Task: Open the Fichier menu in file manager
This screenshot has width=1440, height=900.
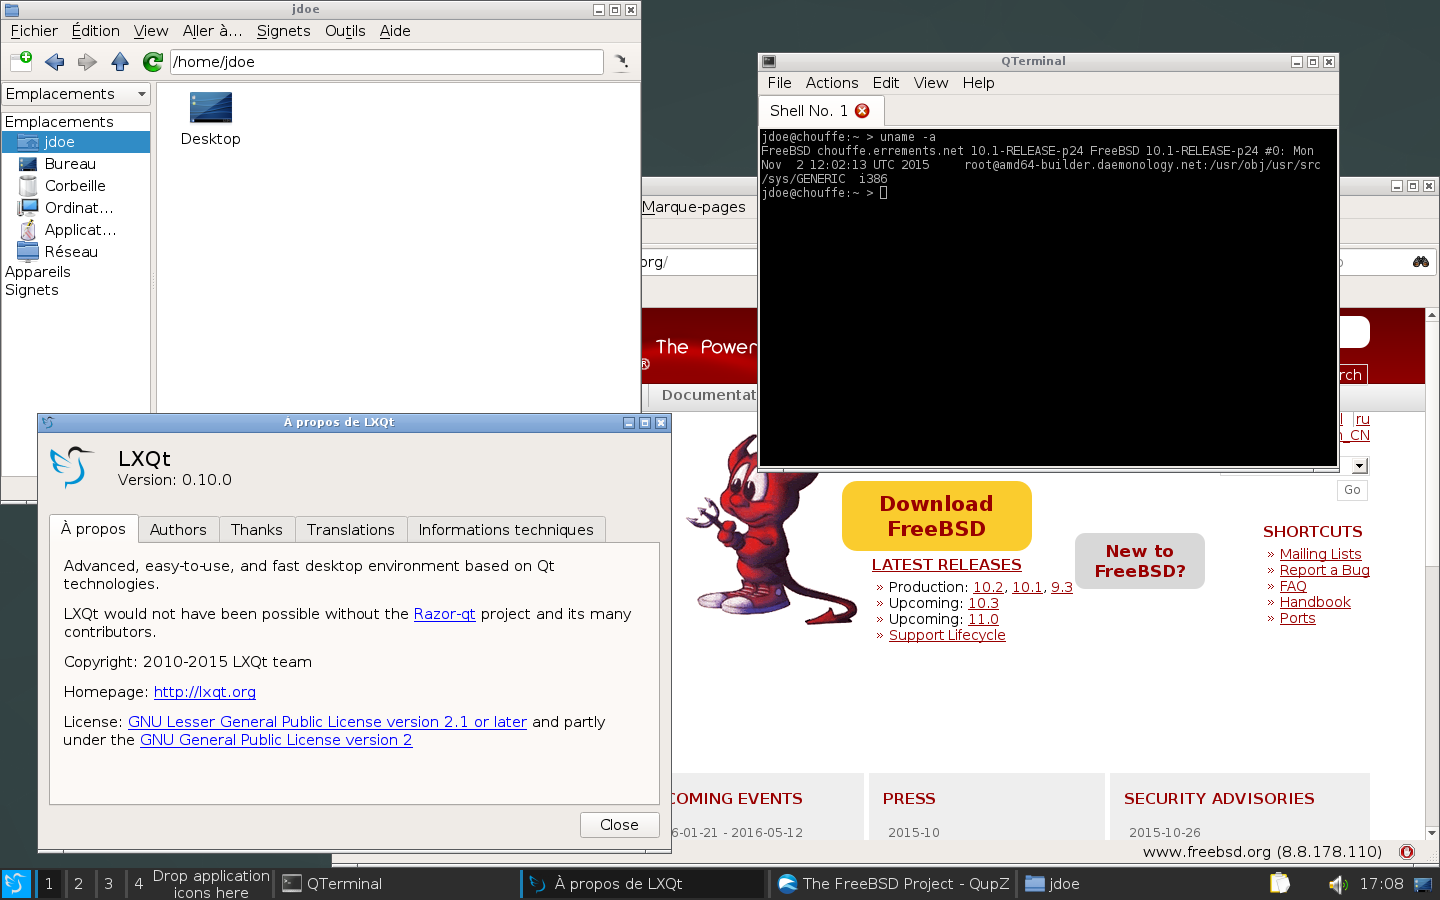Action: pos(34,31)
